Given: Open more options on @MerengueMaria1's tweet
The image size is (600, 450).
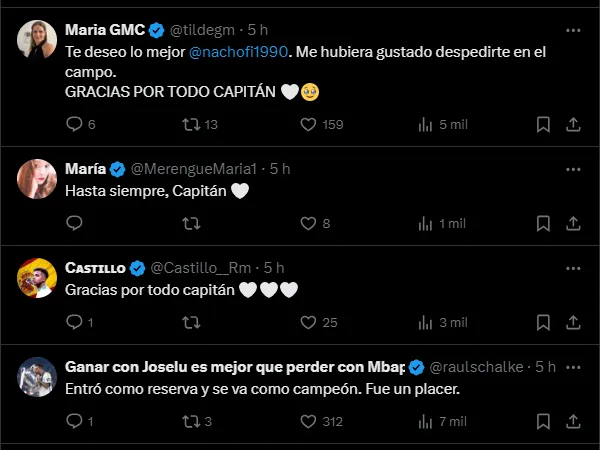Looking at the screenshot, I should pos(573,169).
